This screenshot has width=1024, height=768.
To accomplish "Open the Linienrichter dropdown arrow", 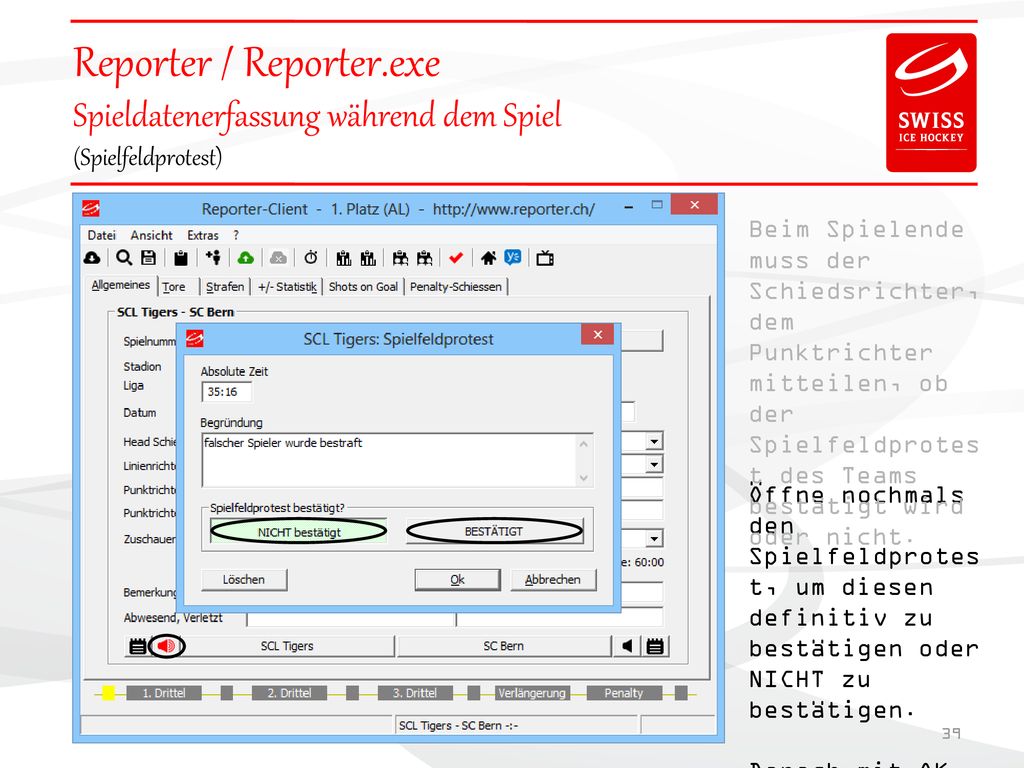I will click(654, 465).
